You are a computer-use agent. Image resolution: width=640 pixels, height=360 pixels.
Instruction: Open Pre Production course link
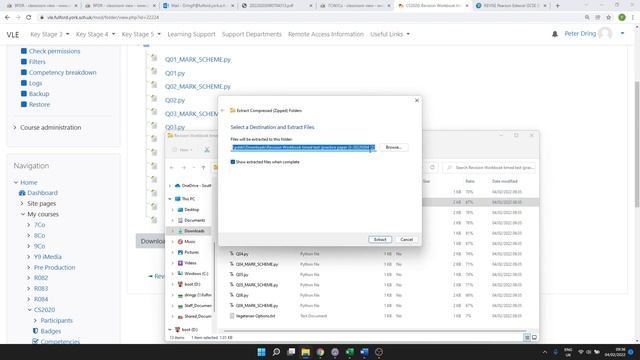point(54,267)
